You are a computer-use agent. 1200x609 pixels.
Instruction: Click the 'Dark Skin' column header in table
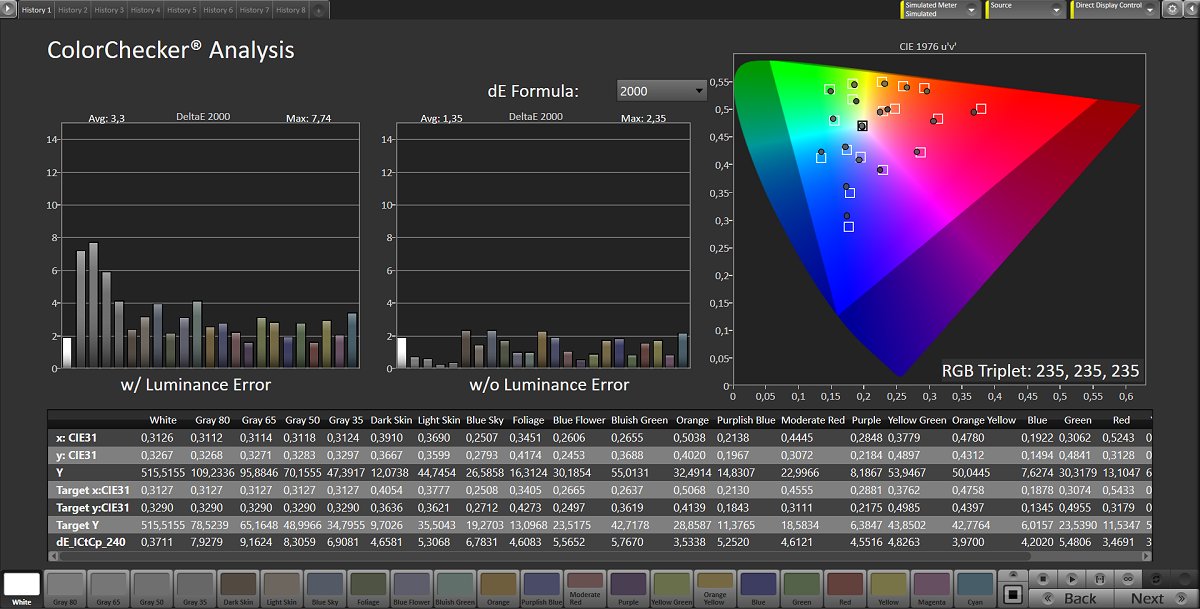point(393,420)
